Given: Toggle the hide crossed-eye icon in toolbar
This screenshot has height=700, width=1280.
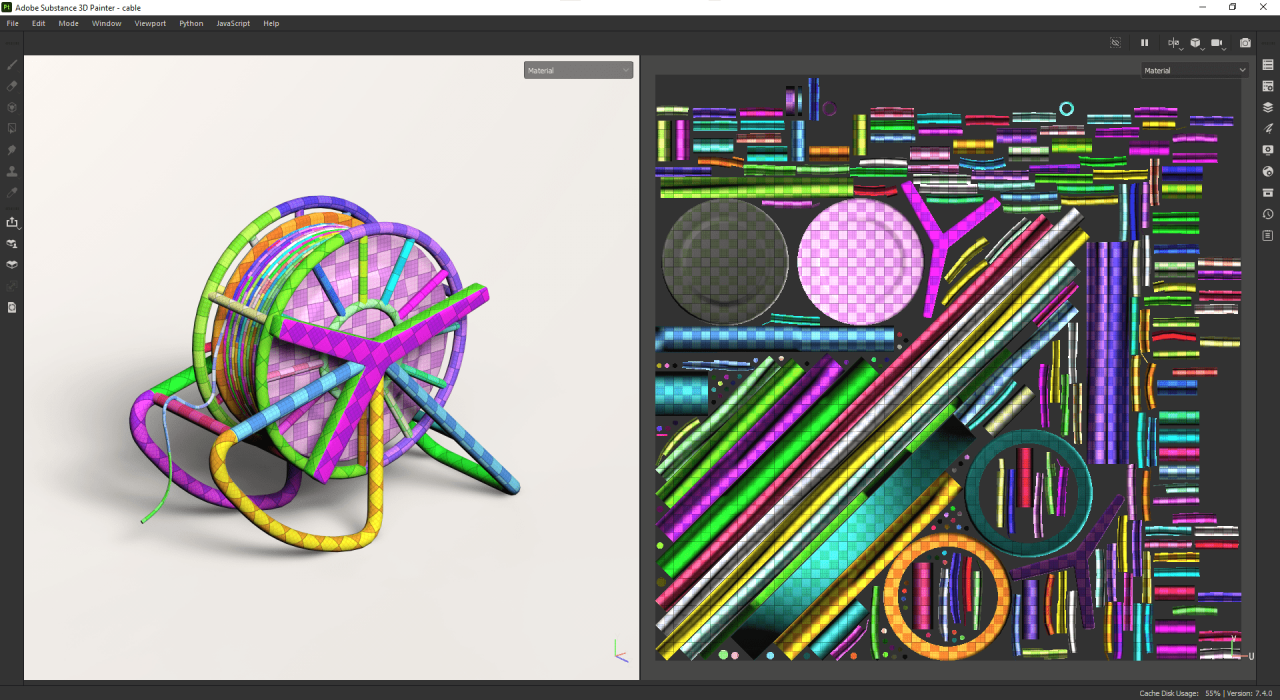Looking at the screenshot, I should [x=1116, y=43].
